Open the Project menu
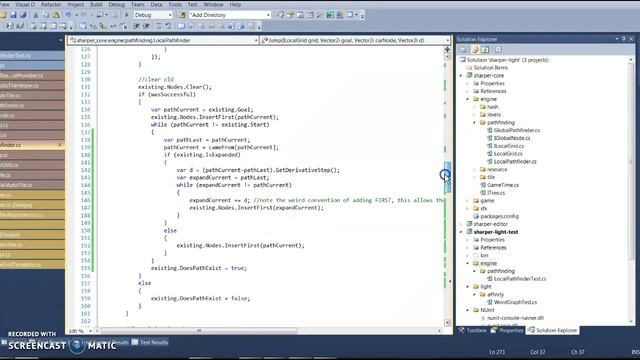Viewport: 640px width, 360px height. (x=76, y=4)
